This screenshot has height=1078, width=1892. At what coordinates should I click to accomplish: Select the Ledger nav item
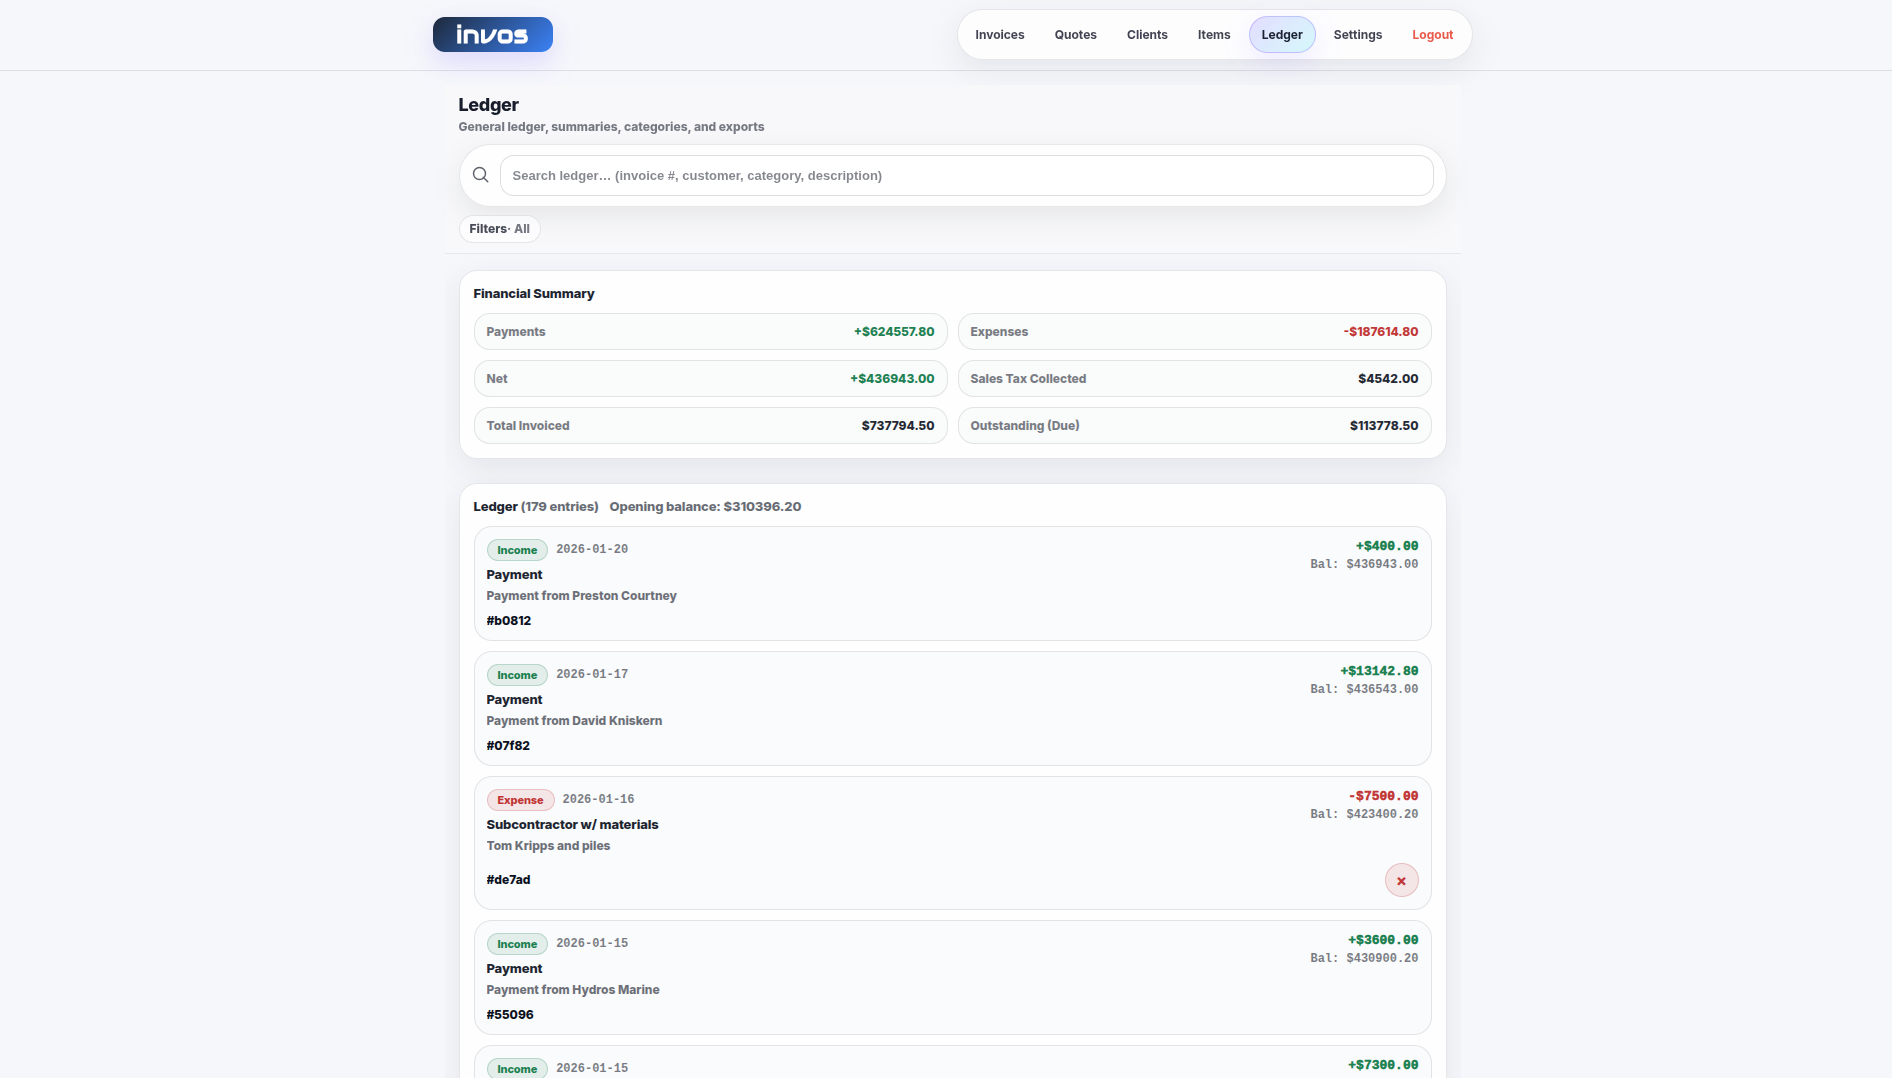(x=1282, y=35)
